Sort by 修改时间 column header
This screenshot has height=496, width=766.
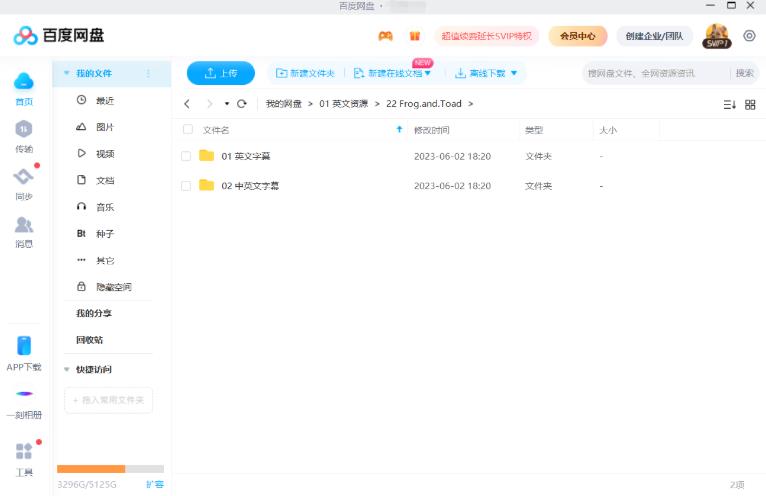[432, 130]
